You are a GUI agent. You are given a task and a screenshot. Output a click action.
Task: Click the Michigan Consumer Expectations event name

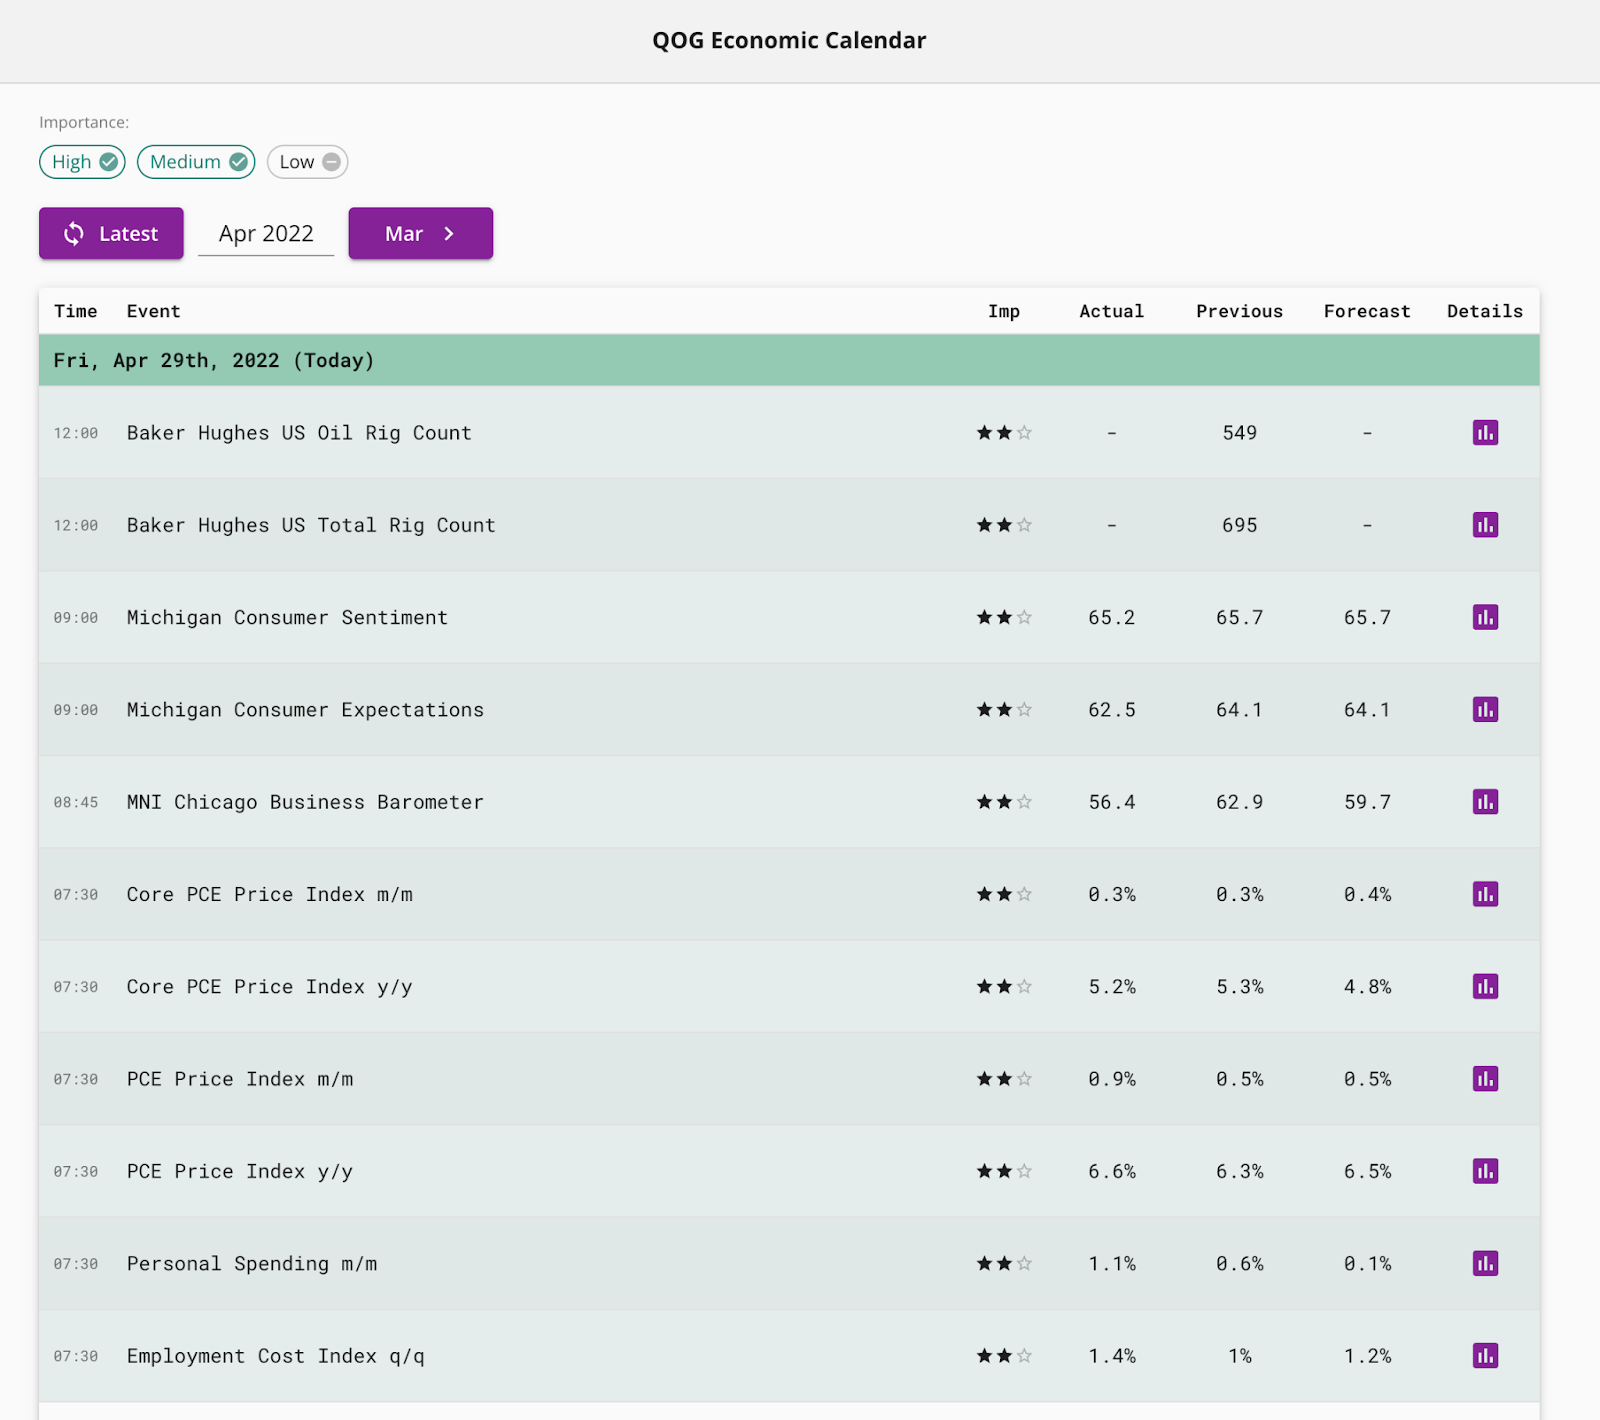(305, 710)
